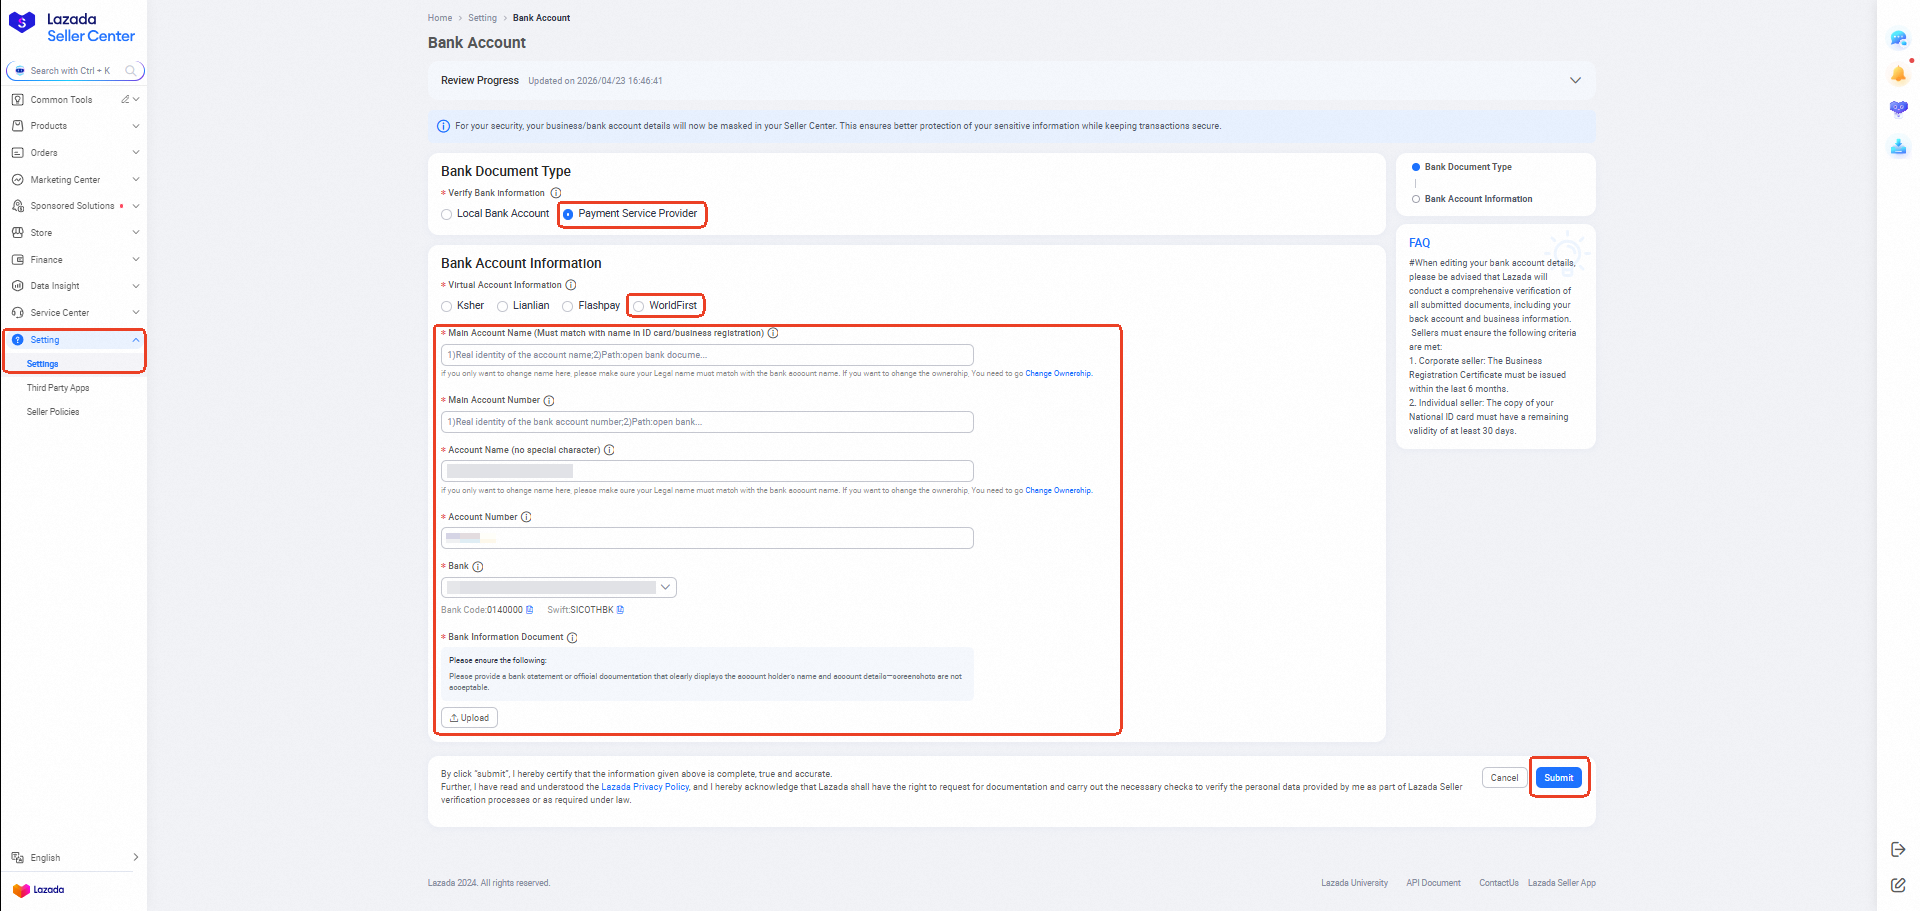Select the Local Bank Account option
The width and height of the screenshot is (1920, 911).
(447, 214)
